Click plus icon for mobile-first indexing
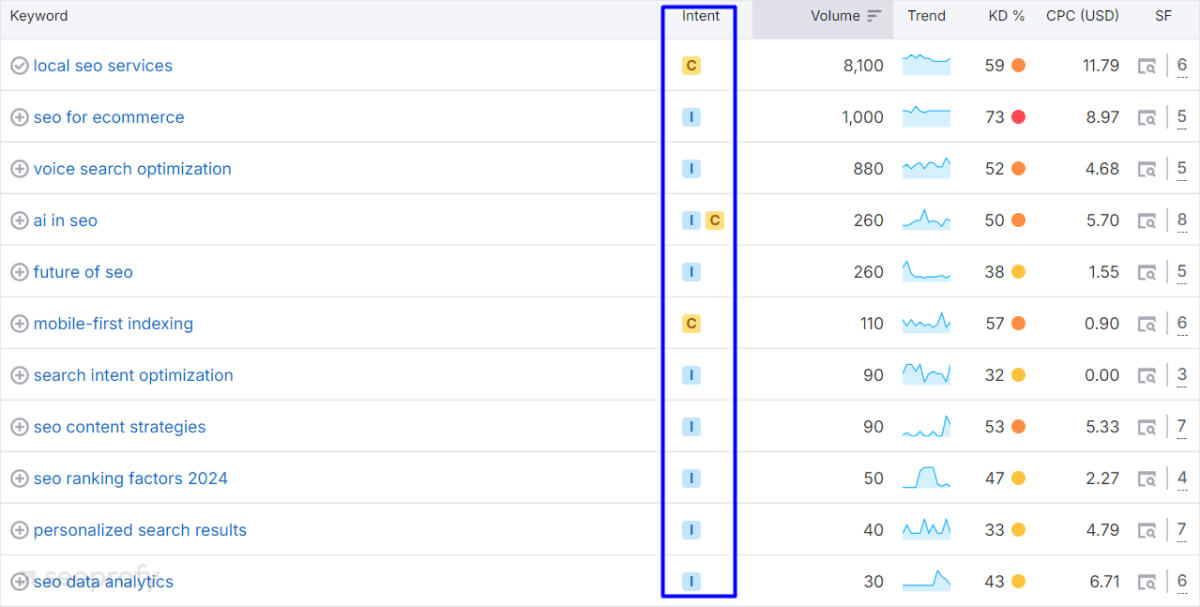This screenshot has height=607, width=1200. point(19,324)
